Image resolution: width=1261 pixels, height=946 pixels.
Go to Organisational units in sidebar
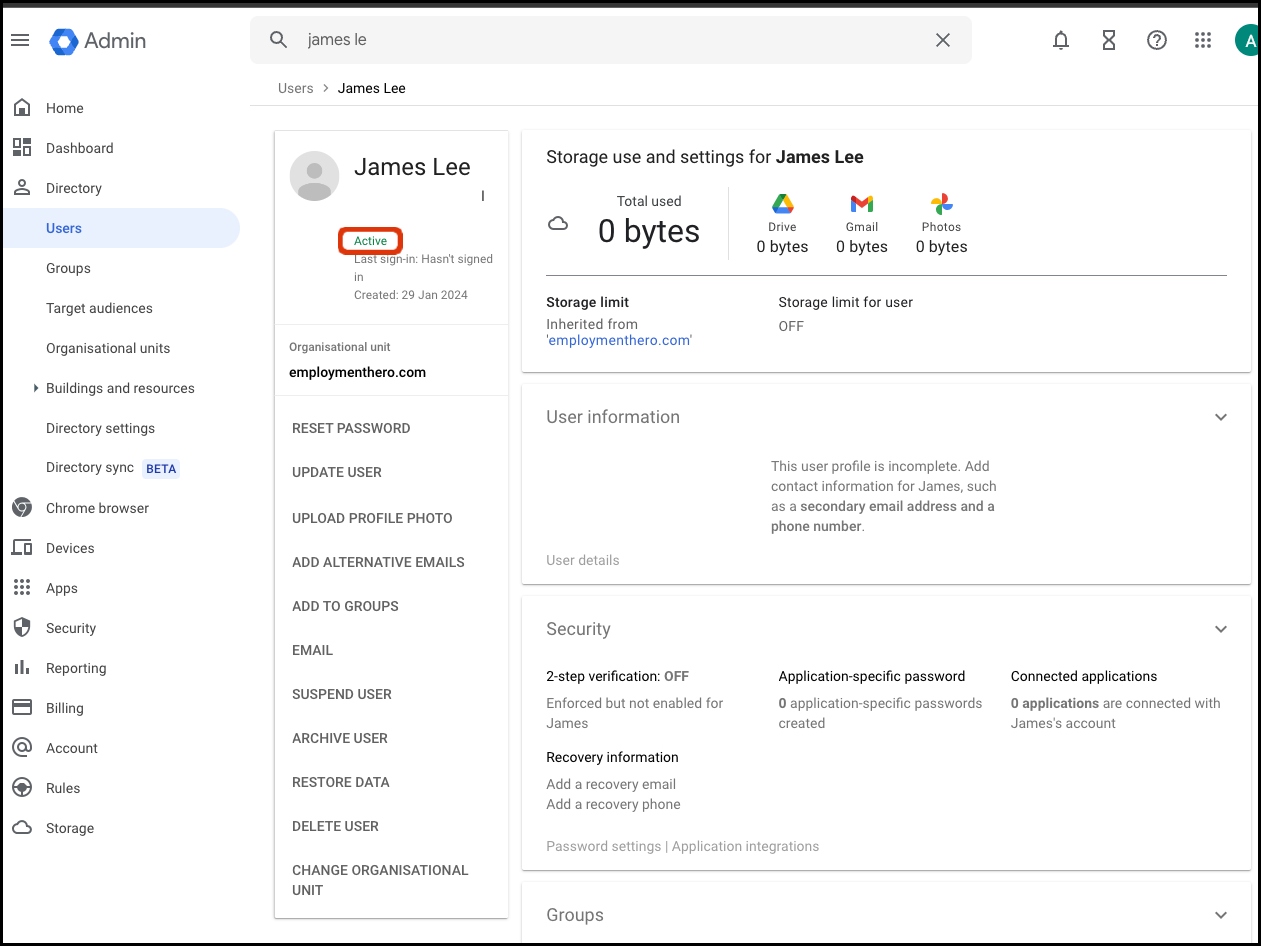[108, 348]
